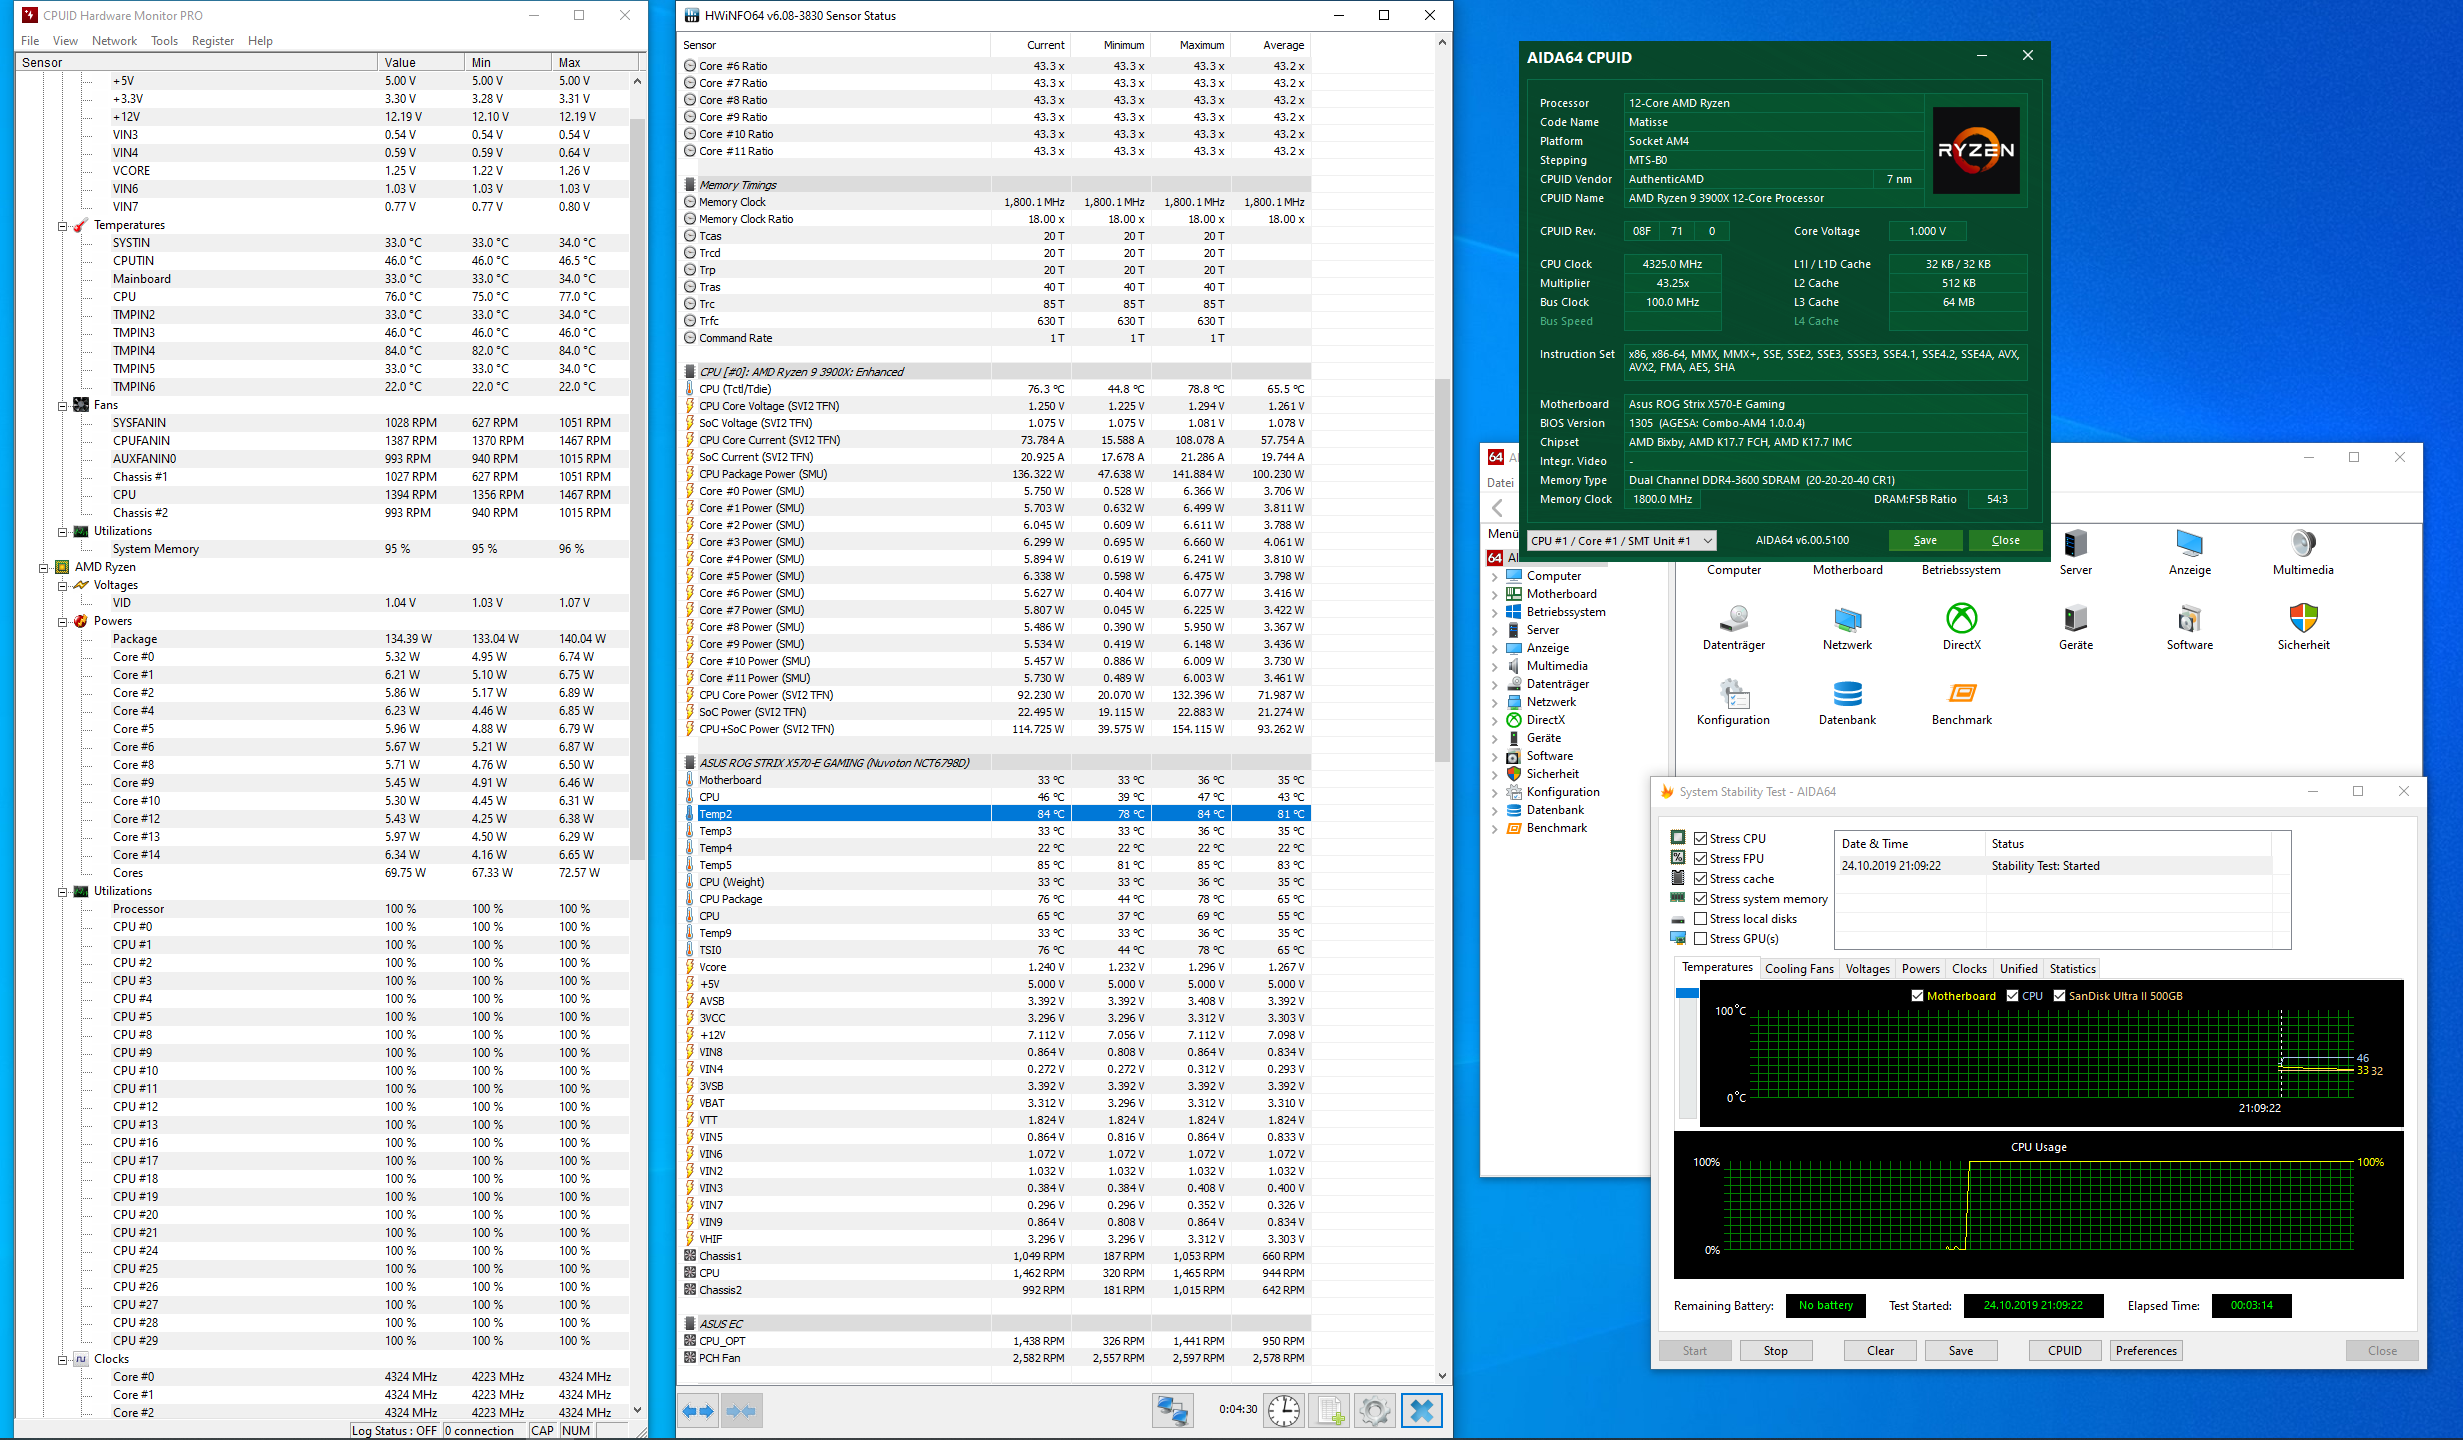
Task: Open the Sicherheit shield icon
Action: pos(2303,627)
